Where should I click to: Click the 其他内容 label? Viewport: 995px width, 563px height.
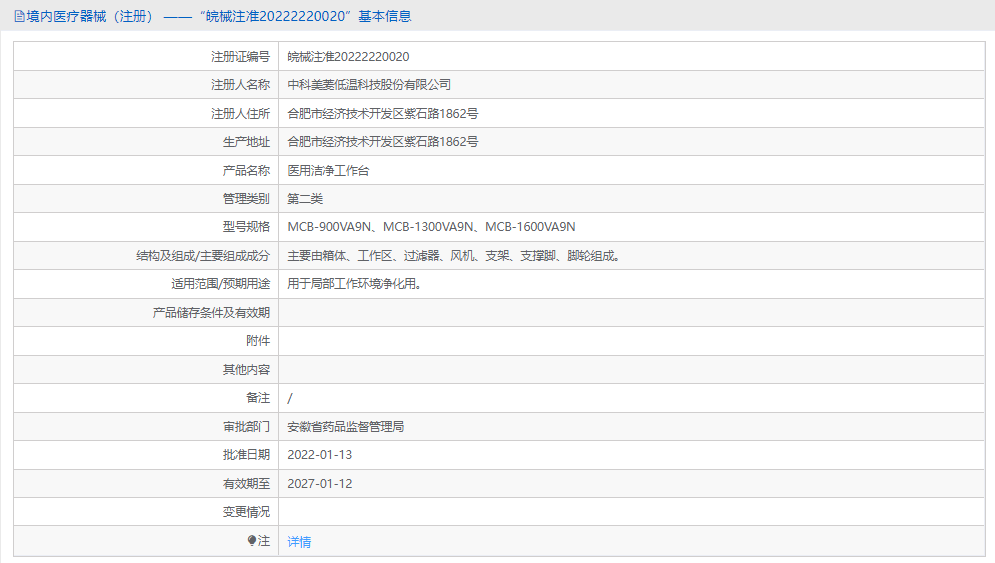click(x=246, y=369)
